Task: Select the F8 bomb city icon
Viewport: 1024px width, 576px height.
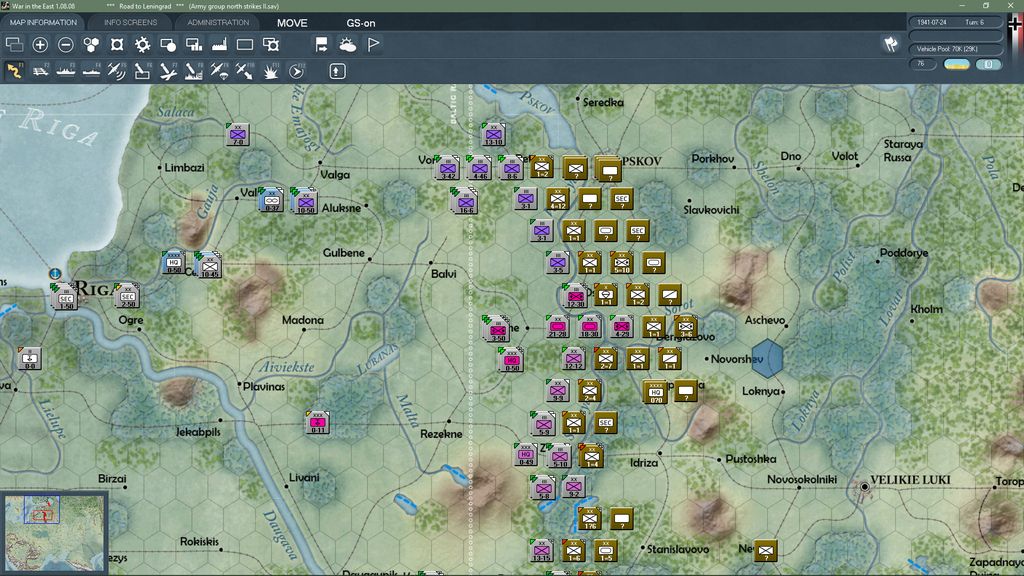Action: click(x=193, y=71)
